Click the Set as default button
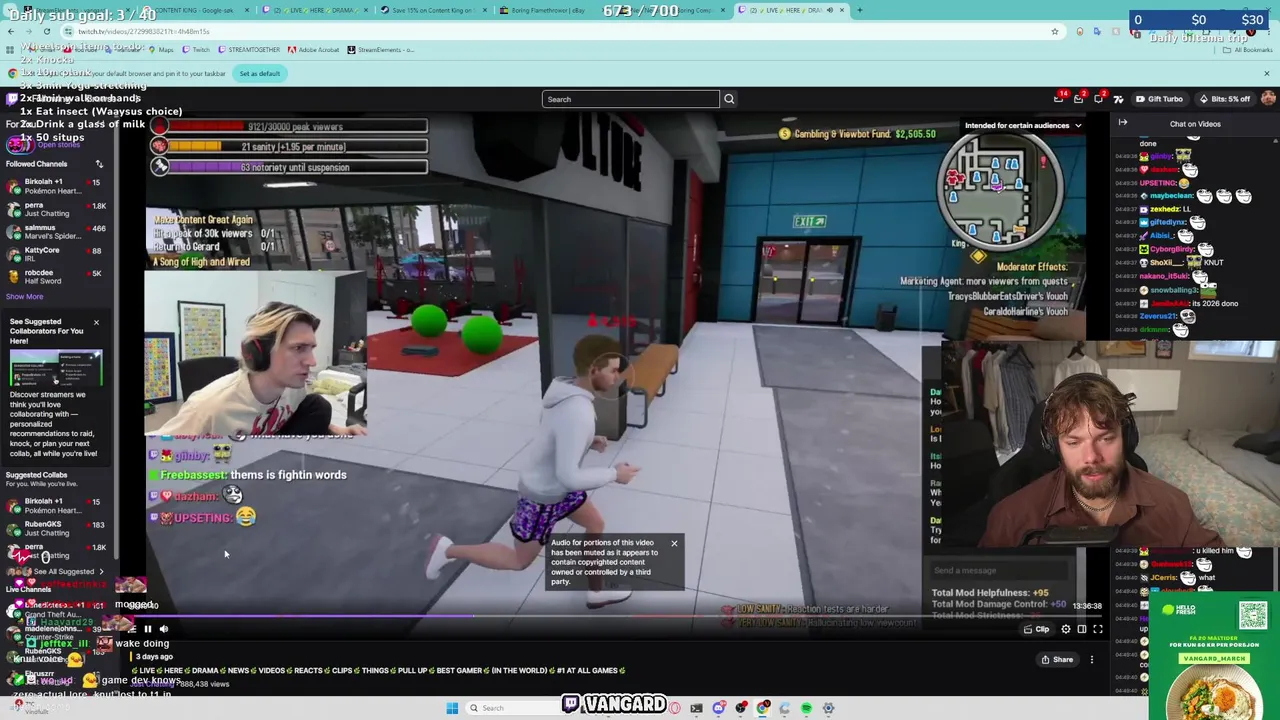1280x720 pixels. pyautogui.click(x=259, y=73)
